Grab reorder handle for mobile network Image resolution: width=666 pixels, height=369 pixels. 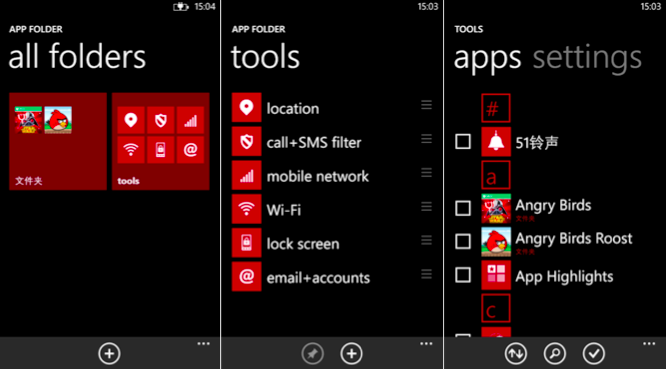coord(426,172)
